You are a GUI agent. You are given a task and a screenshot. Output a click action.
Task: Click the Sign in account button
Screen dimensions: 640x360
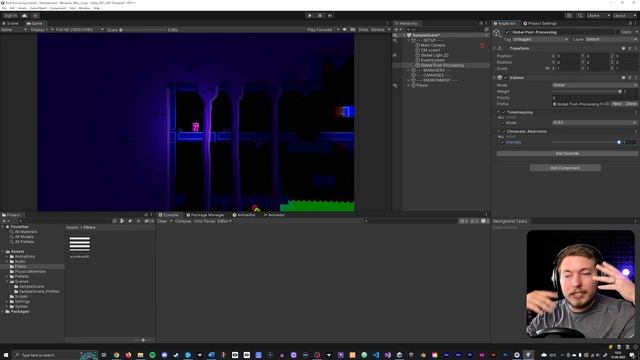[11, 16]
